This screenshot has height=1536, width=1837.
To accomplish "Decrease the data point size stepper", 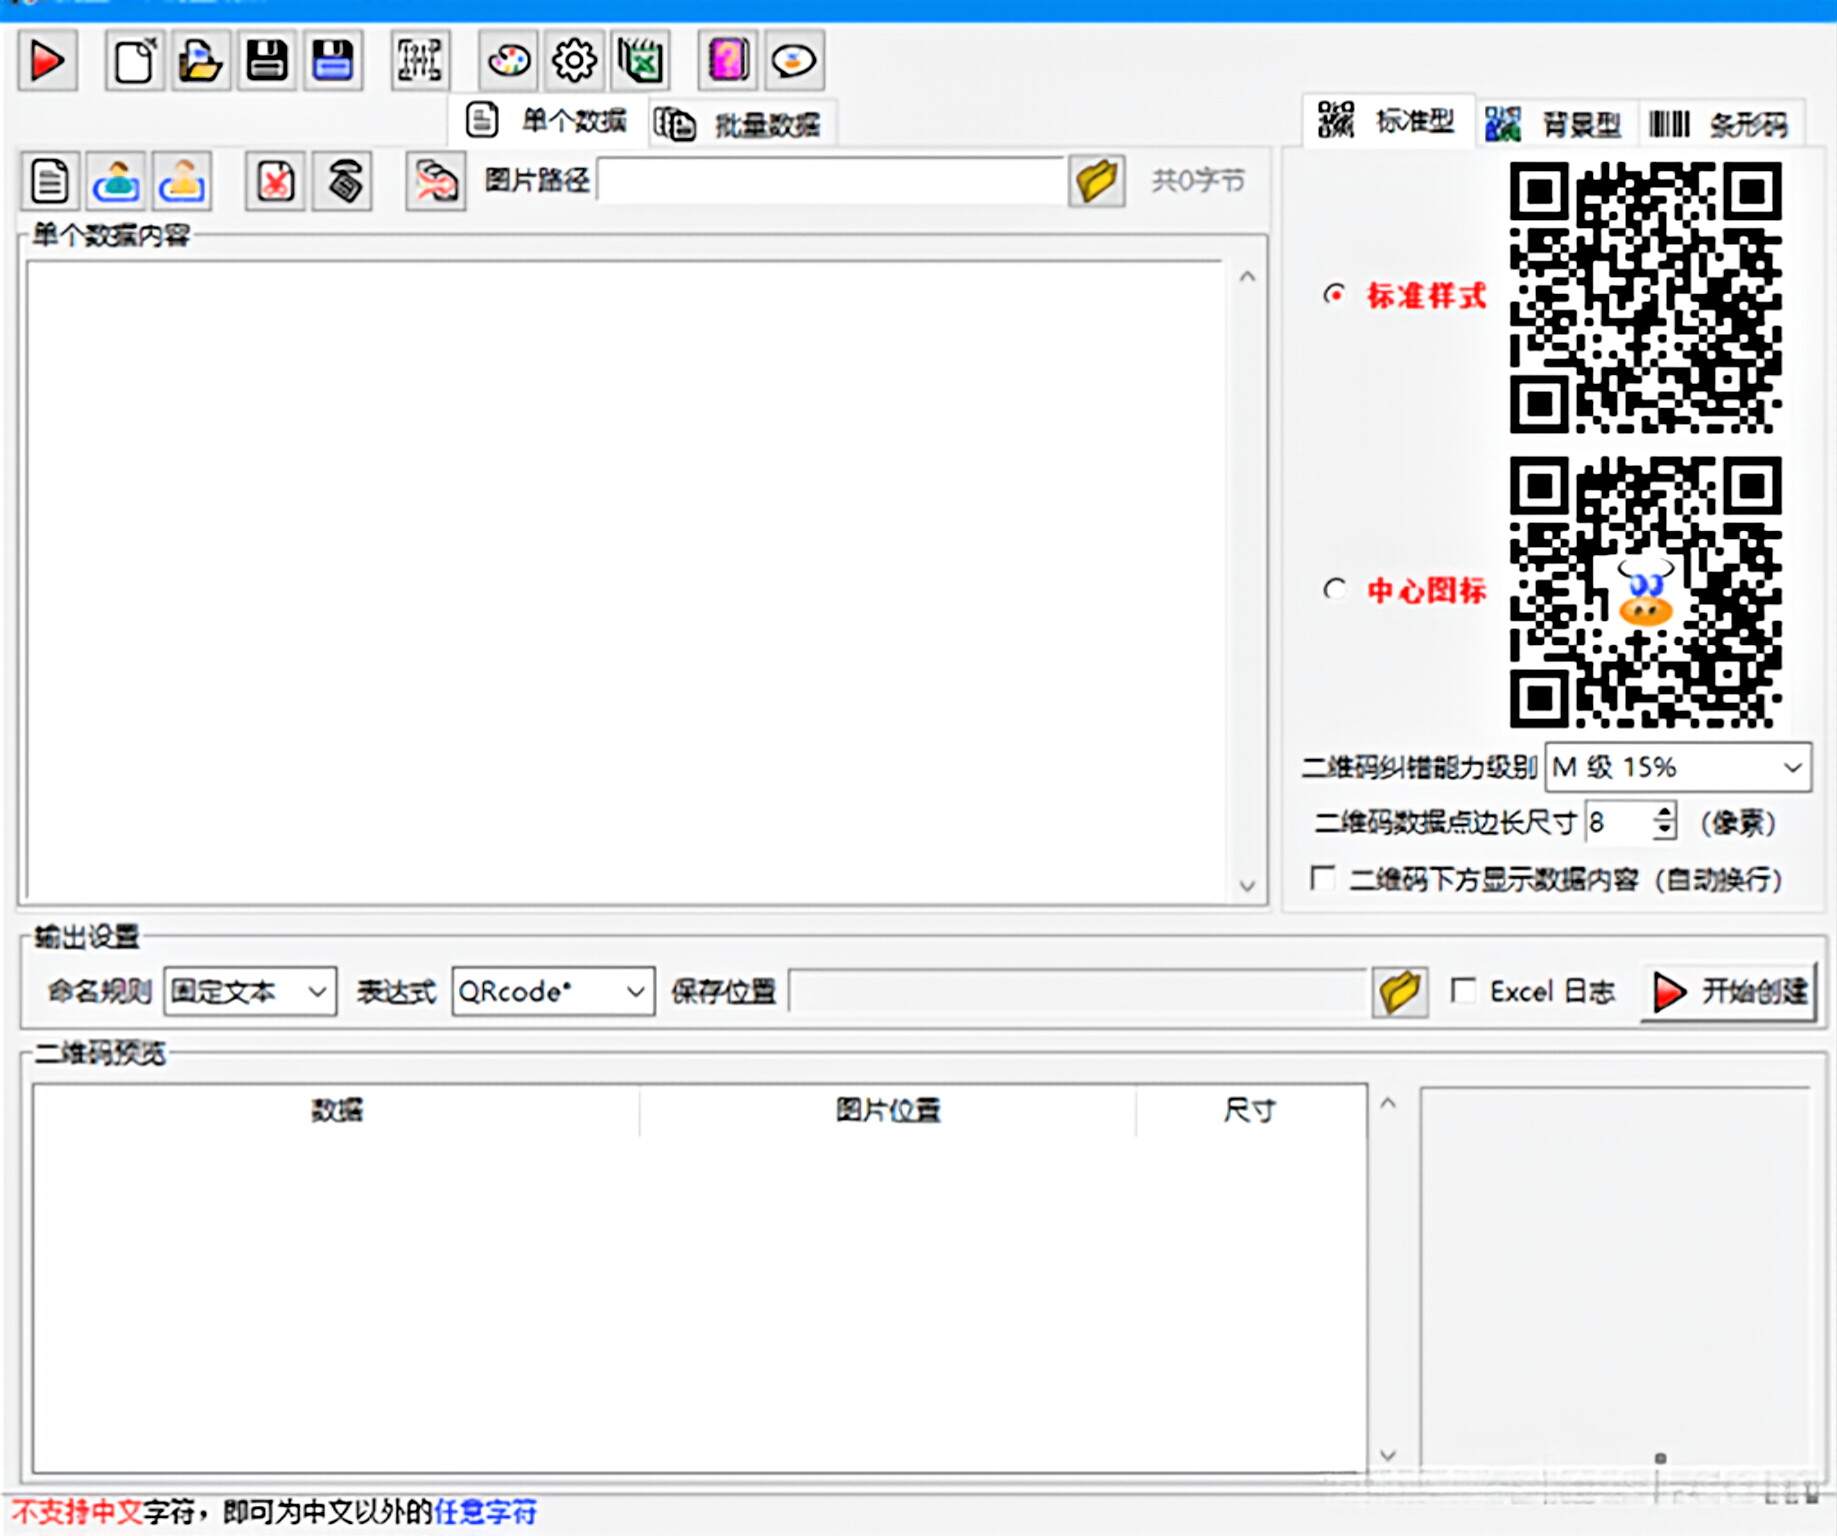I will [1663, 832].
